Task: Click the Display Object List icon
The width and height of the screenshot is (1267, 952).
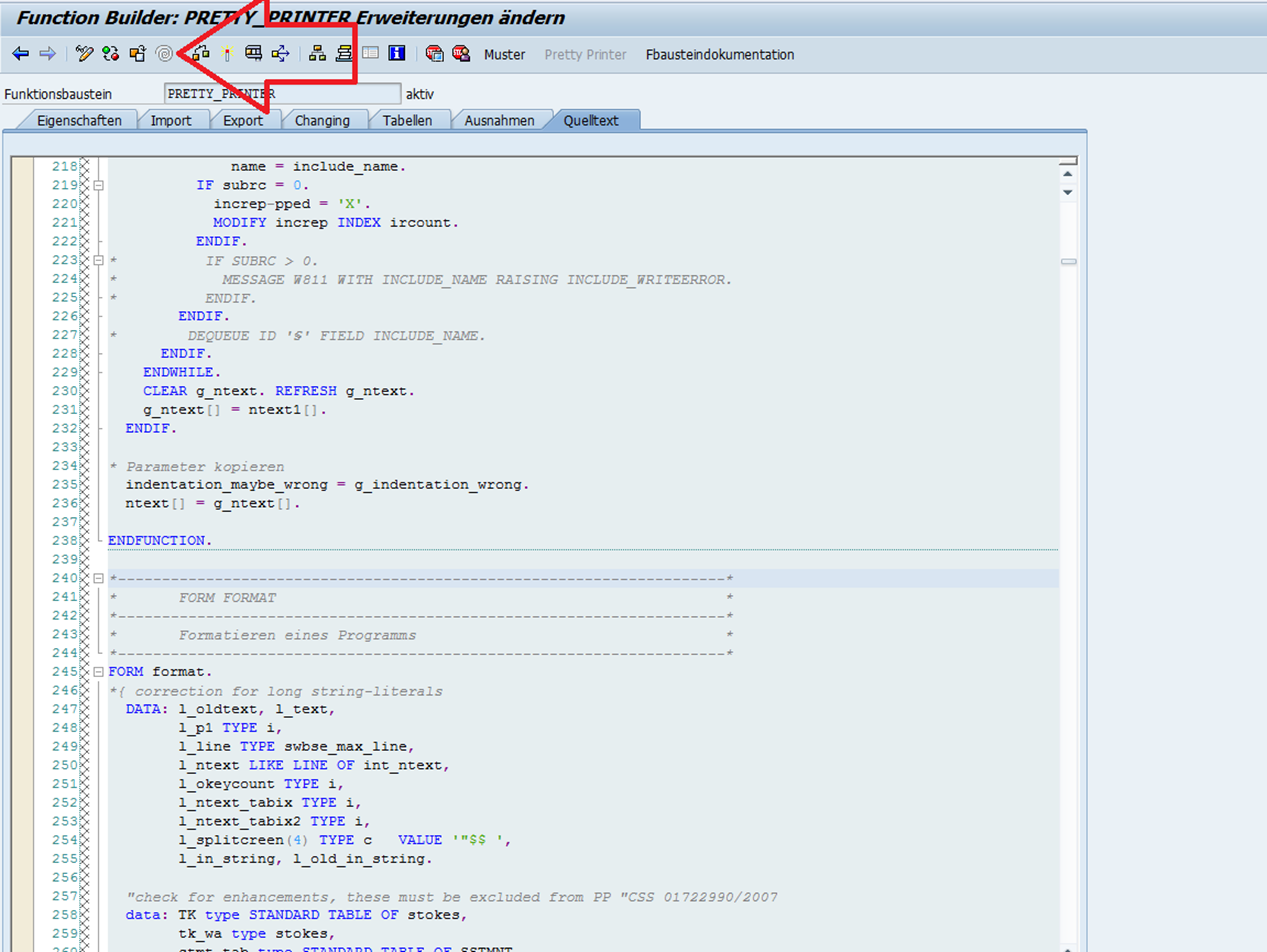Action: pos(281,54)
